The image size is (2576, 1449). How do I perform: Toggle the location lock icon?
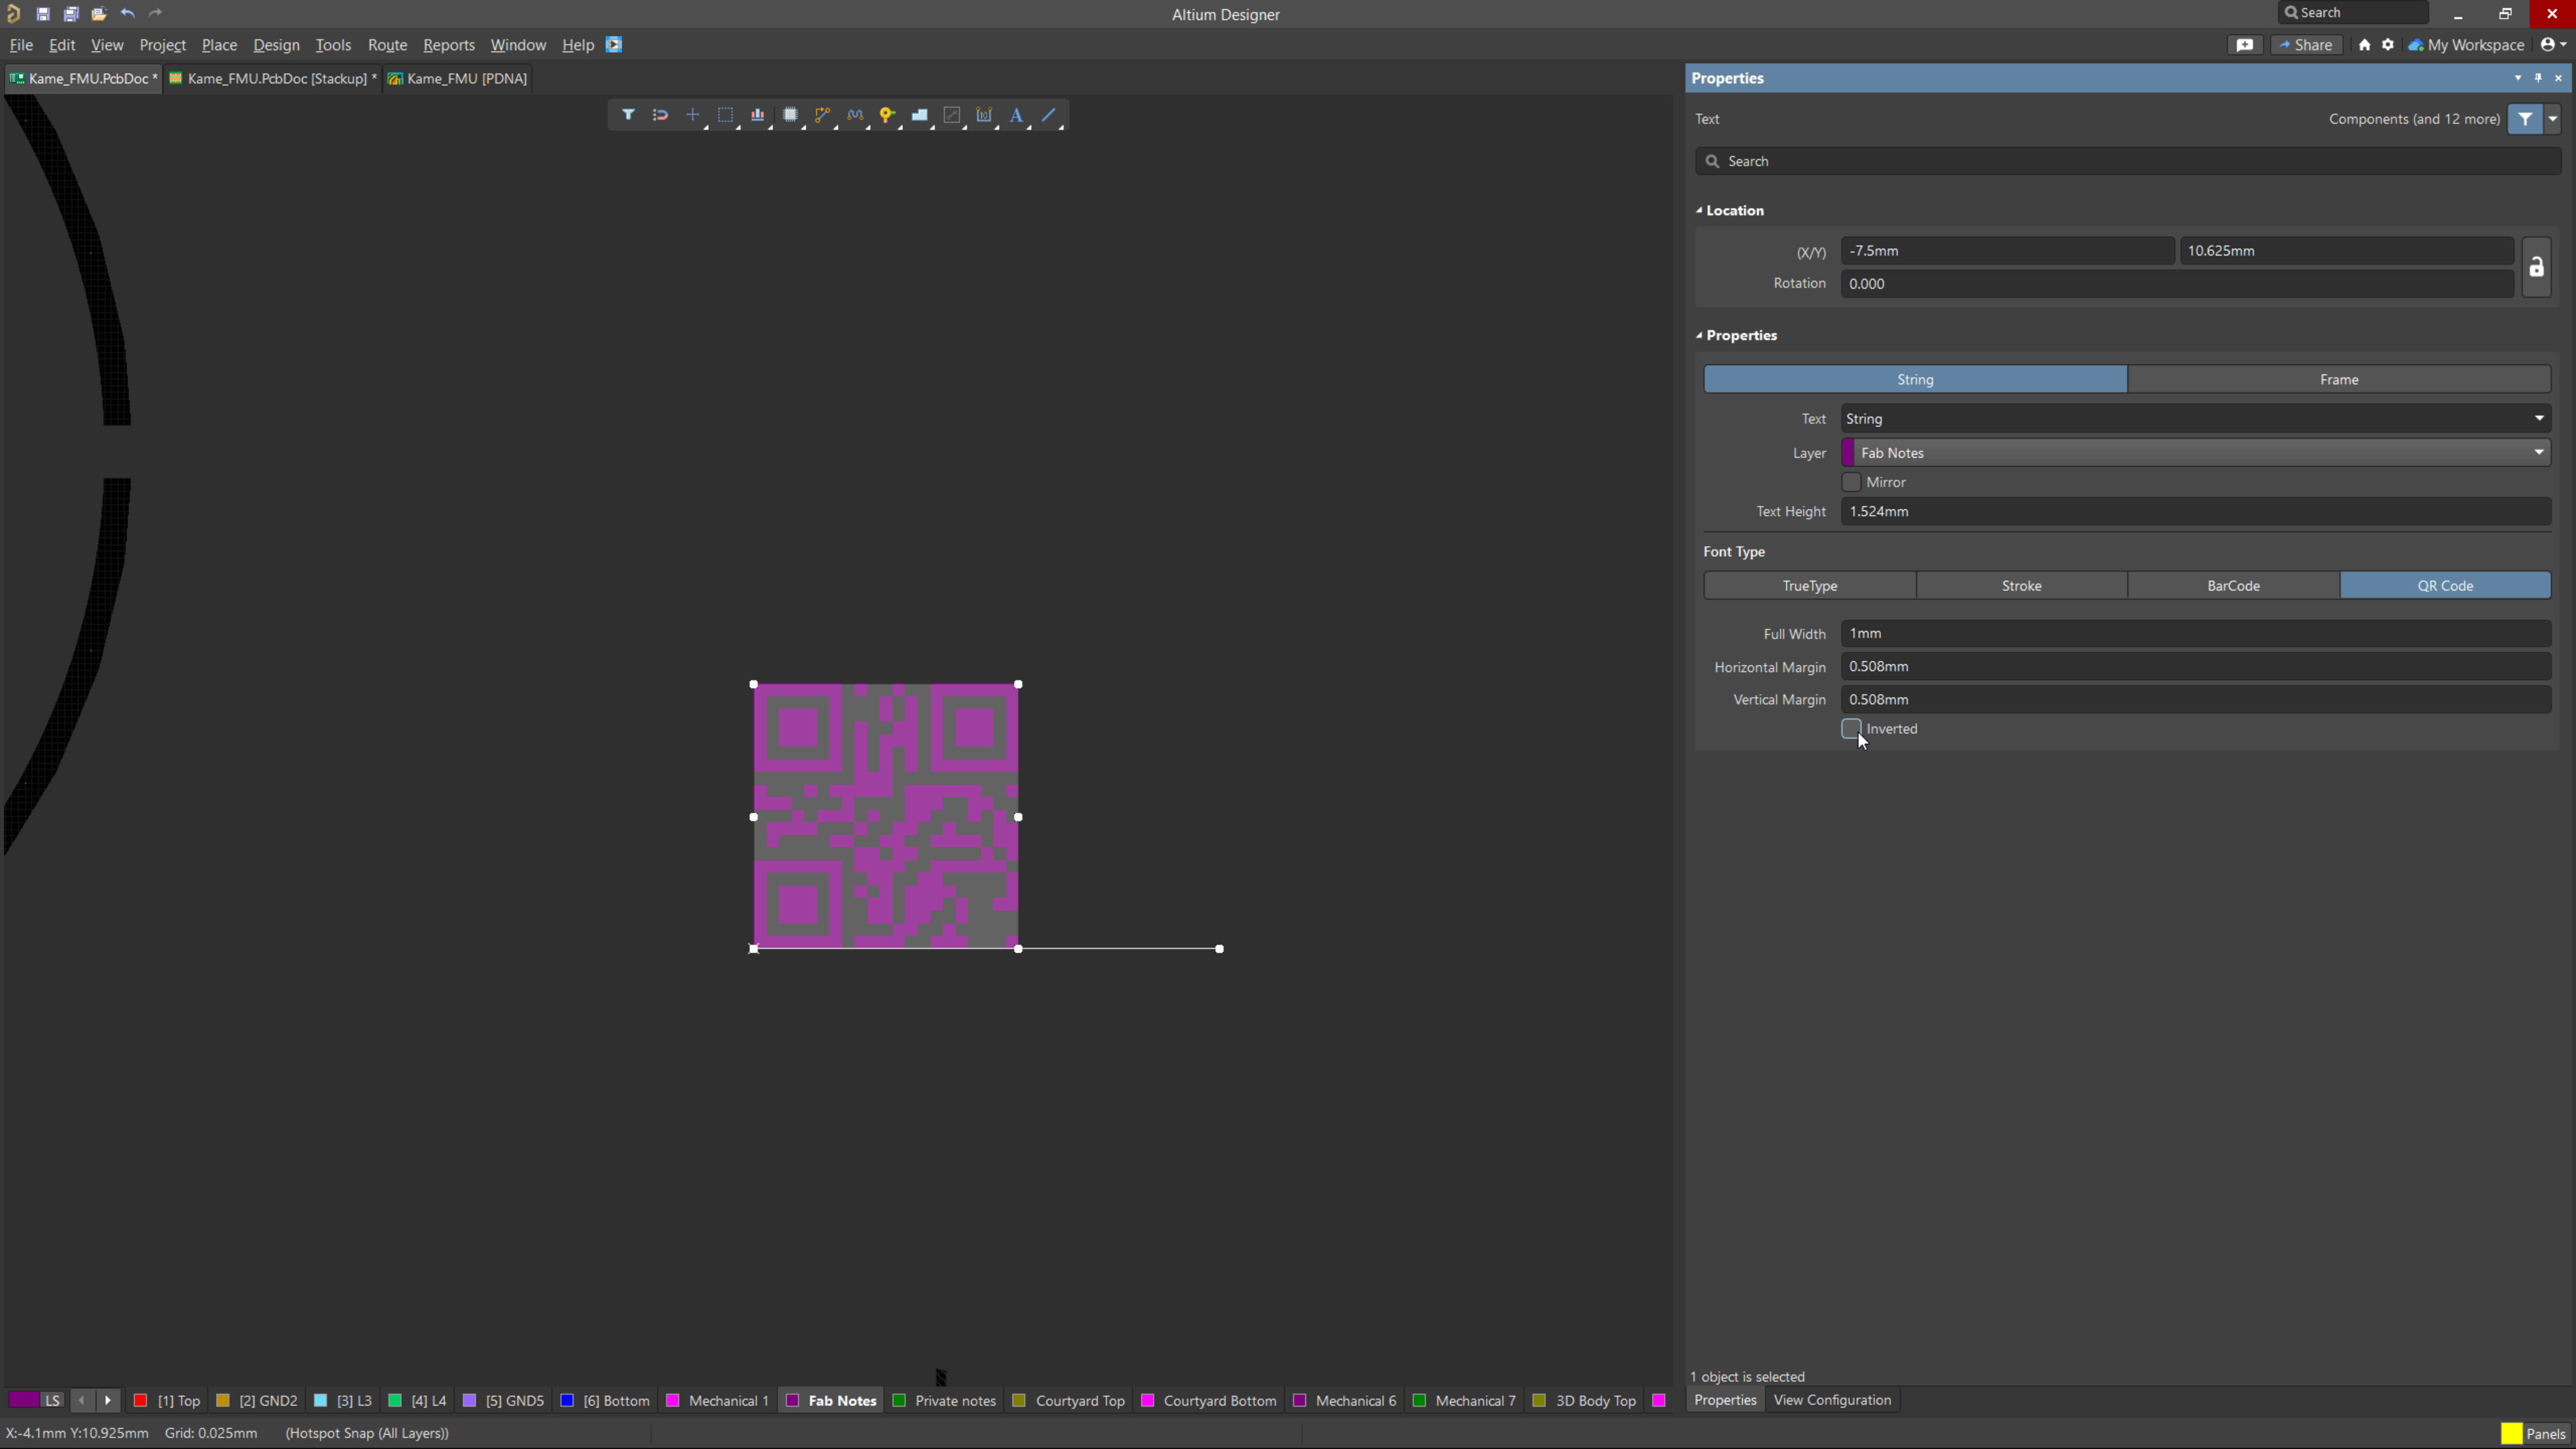pyautogui.click(x=2537, y=267)
